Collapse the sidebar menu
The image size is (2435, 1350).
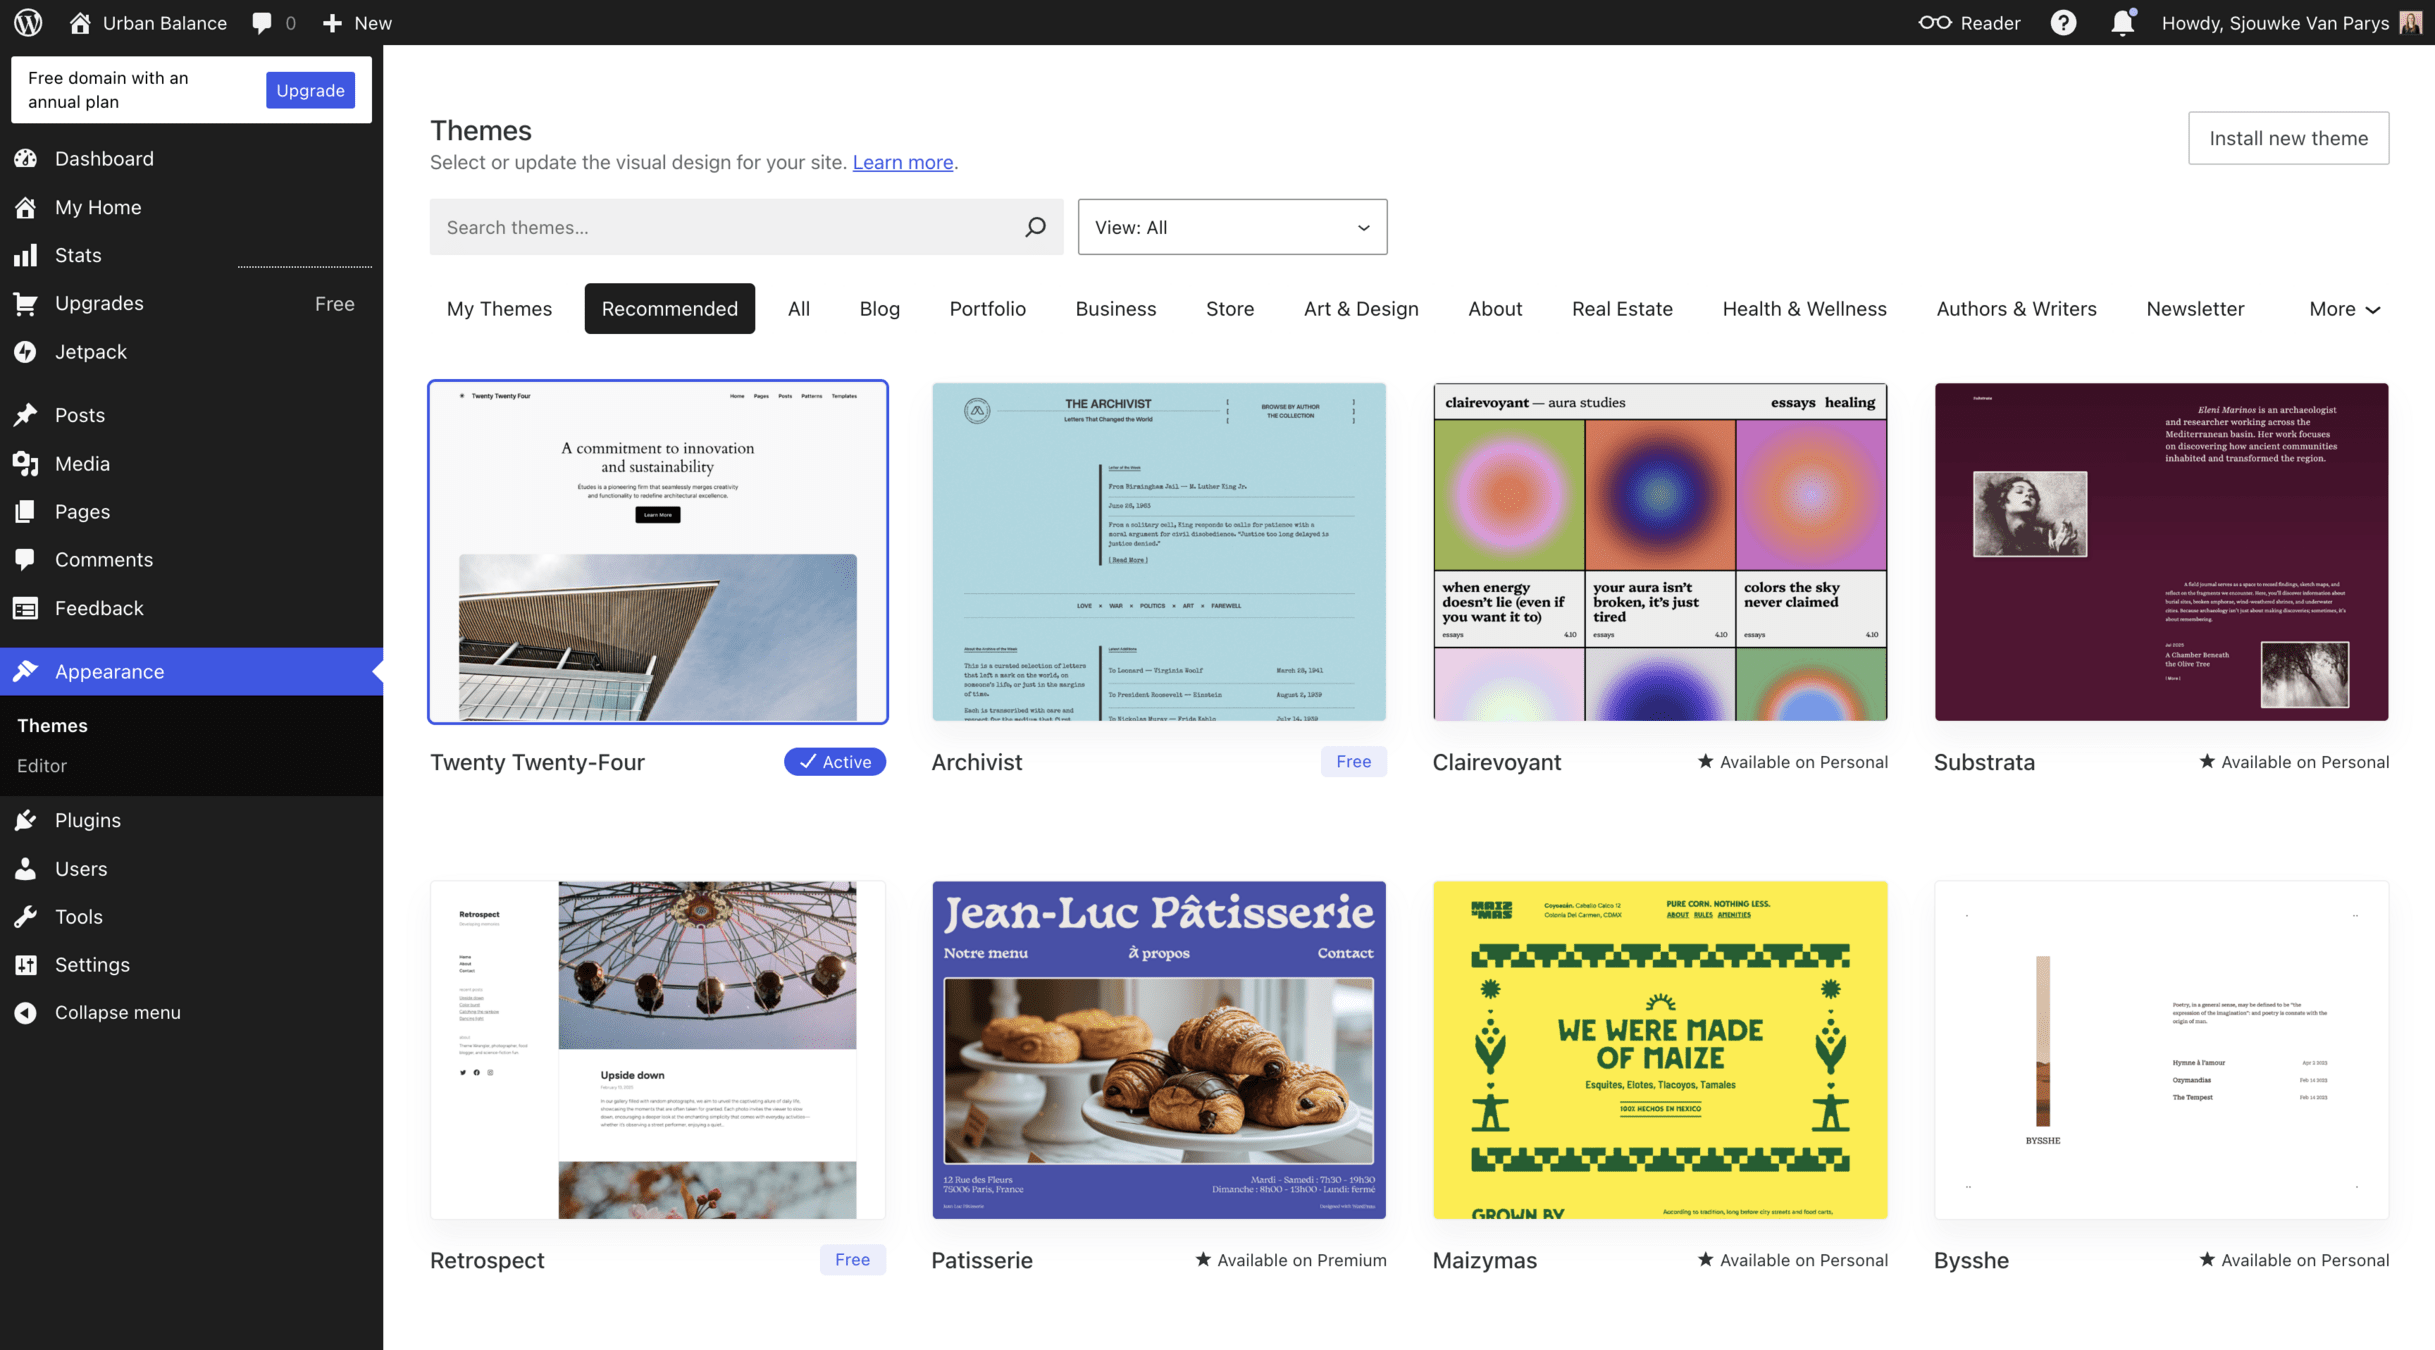click(x=117, y=1012)
